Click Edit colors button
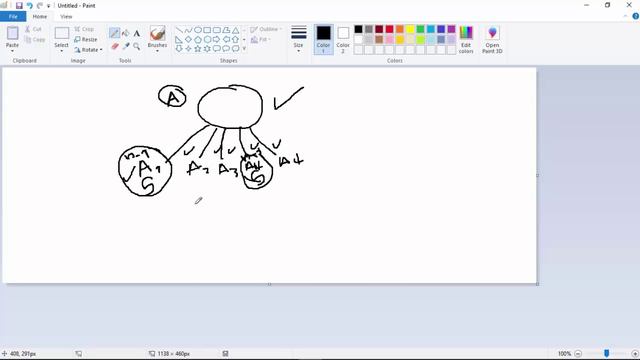This screenshot has width=640, height=360. tap(466, 40)
